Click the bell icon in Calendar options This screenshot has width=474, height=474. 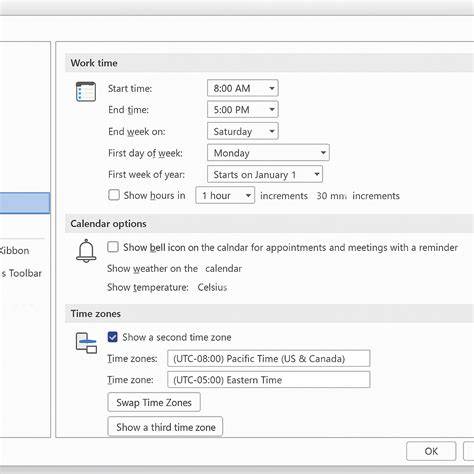[86, 251]
